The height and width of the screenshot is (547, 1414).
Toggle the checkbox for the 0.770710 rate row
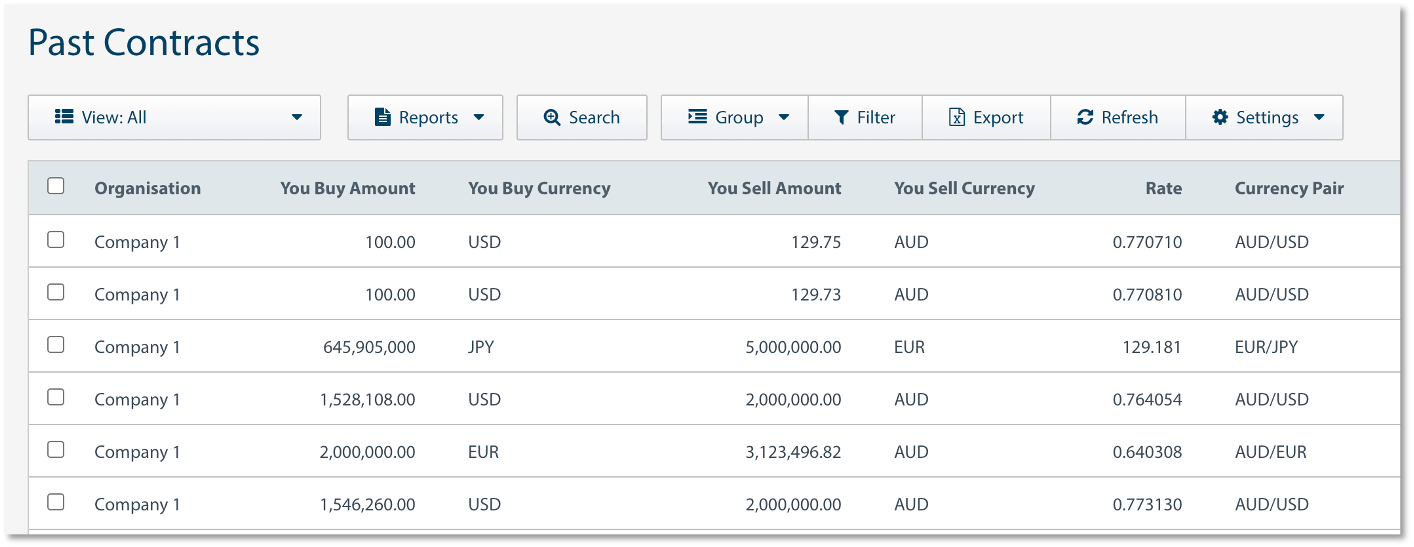[56, 240]
